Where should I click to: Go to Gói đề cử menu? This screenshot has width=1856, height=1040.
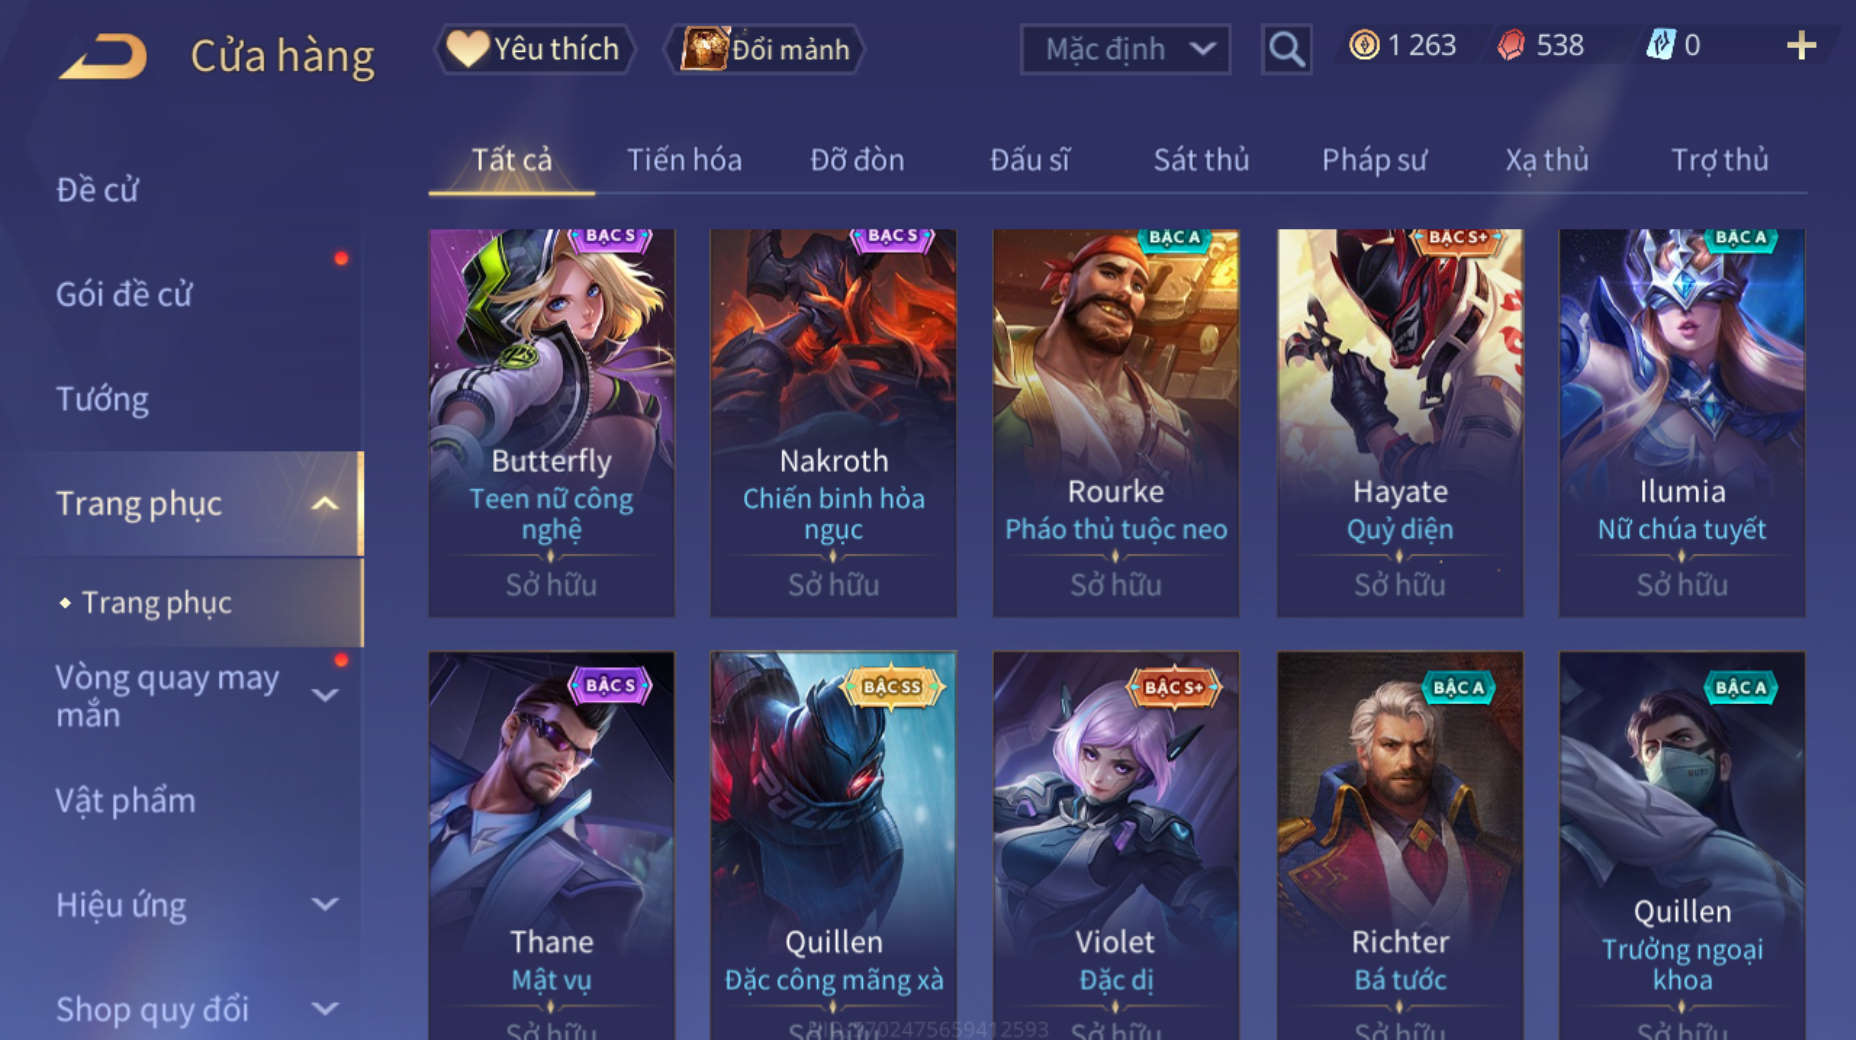click(x=124, y=294)
